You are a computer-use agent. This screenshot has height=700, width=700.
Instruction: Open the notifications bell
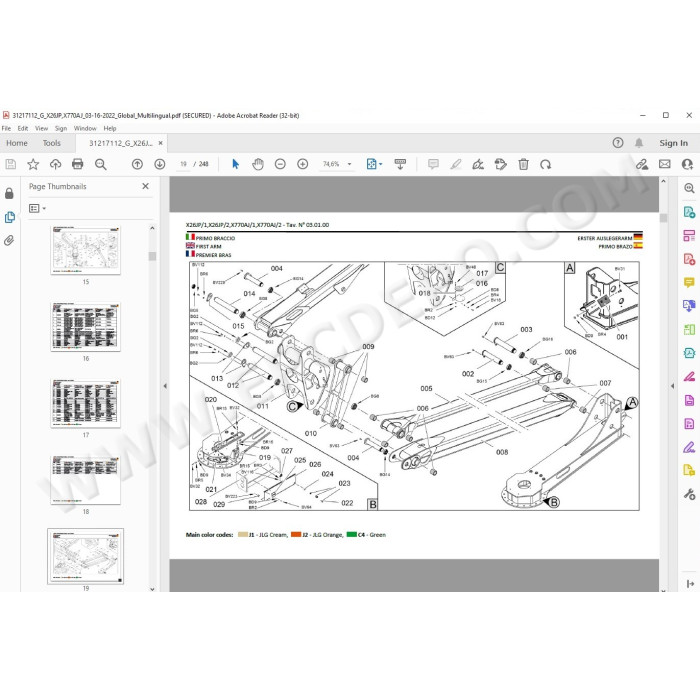point(639,143)
